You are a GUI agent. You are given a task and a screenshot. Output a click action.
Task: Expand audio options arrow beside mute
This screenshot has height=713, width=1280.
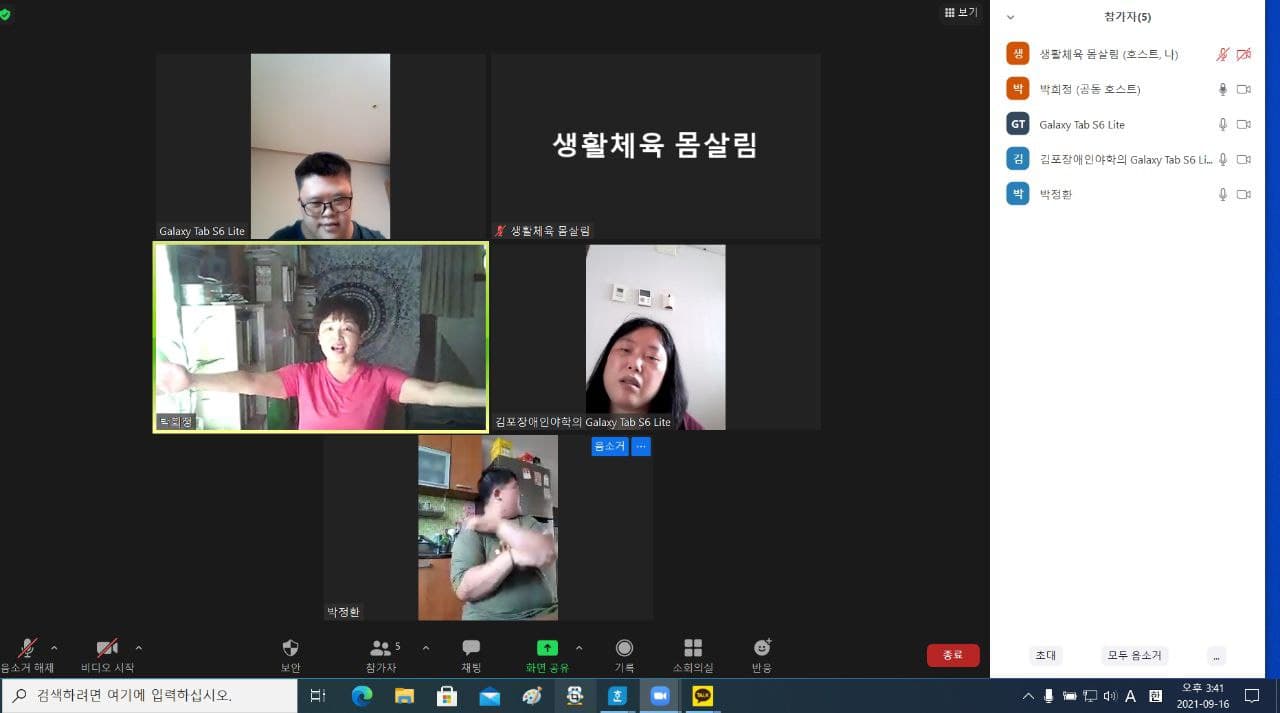(x=54, y=648)
